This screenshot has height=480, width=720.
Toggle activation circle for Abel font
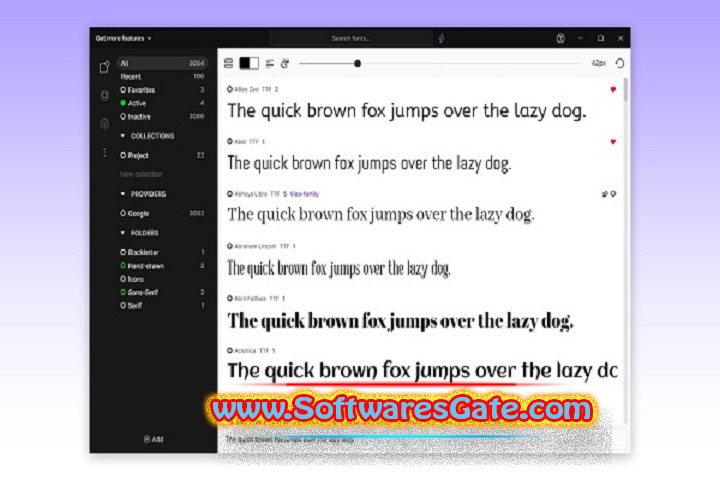point(230,141)
